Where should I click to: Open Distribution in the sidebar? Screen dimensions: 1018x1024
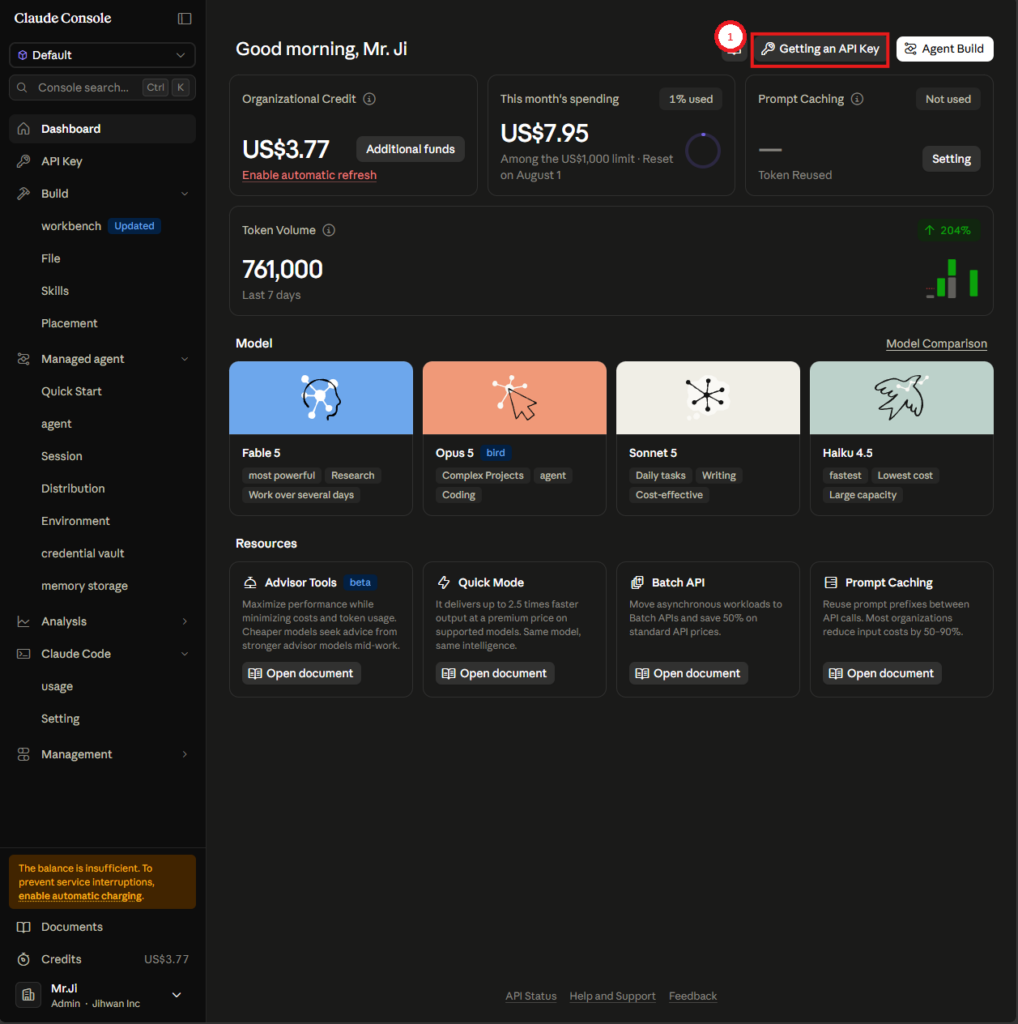coord(73,488)
